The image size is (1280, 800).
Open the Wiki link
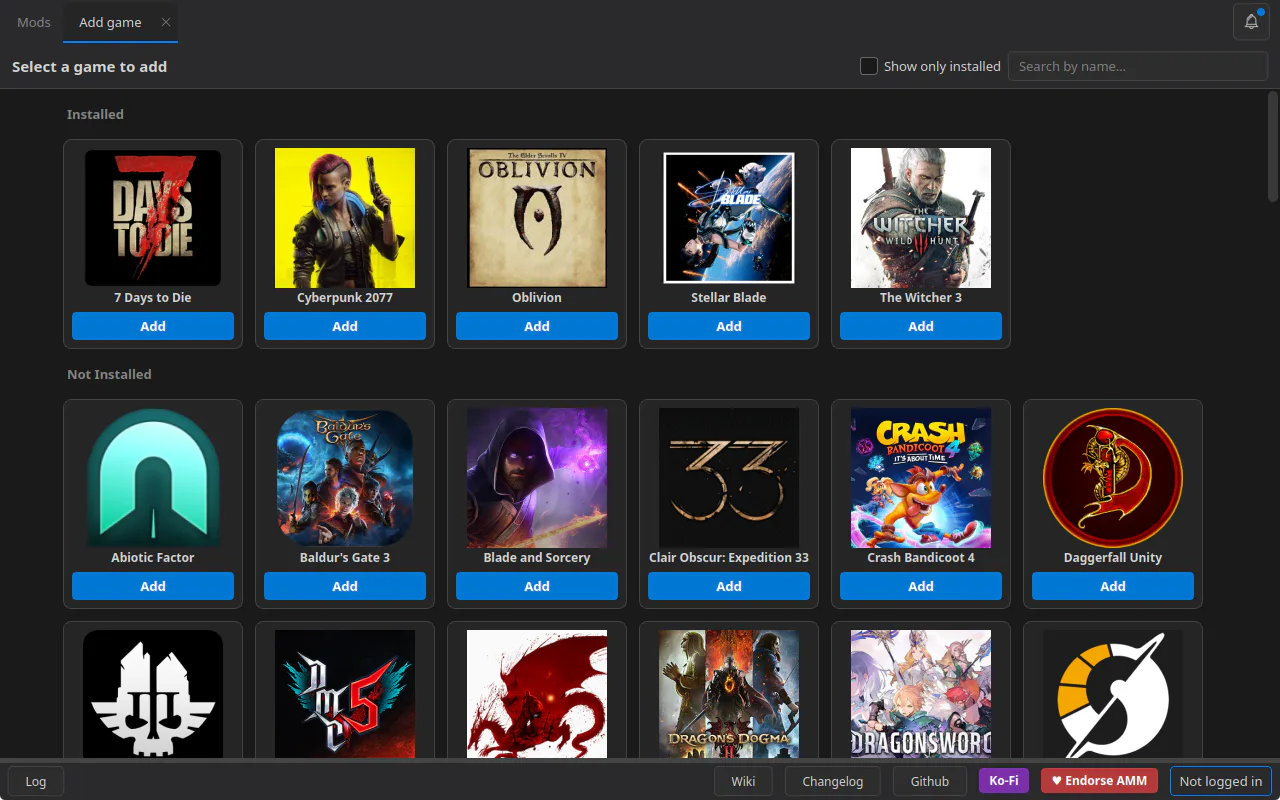coord(743,781)
